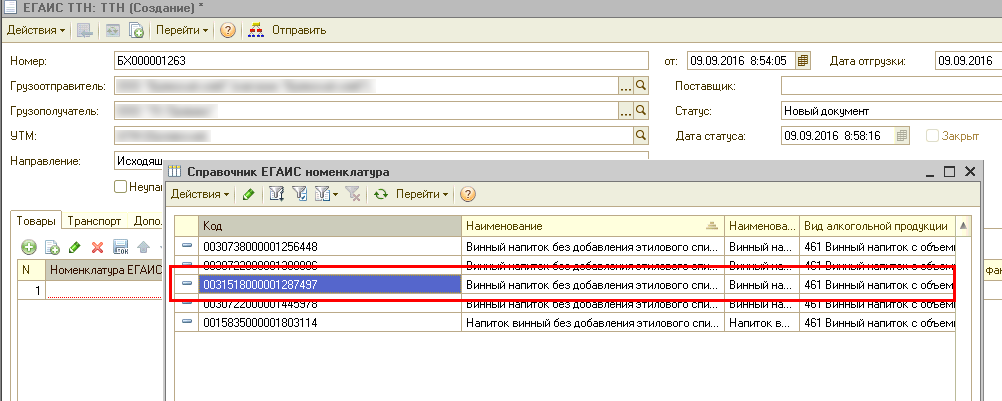1002x401 pixels.
Task: Click the Поставщик input field
Action: [x=891, y=86]
